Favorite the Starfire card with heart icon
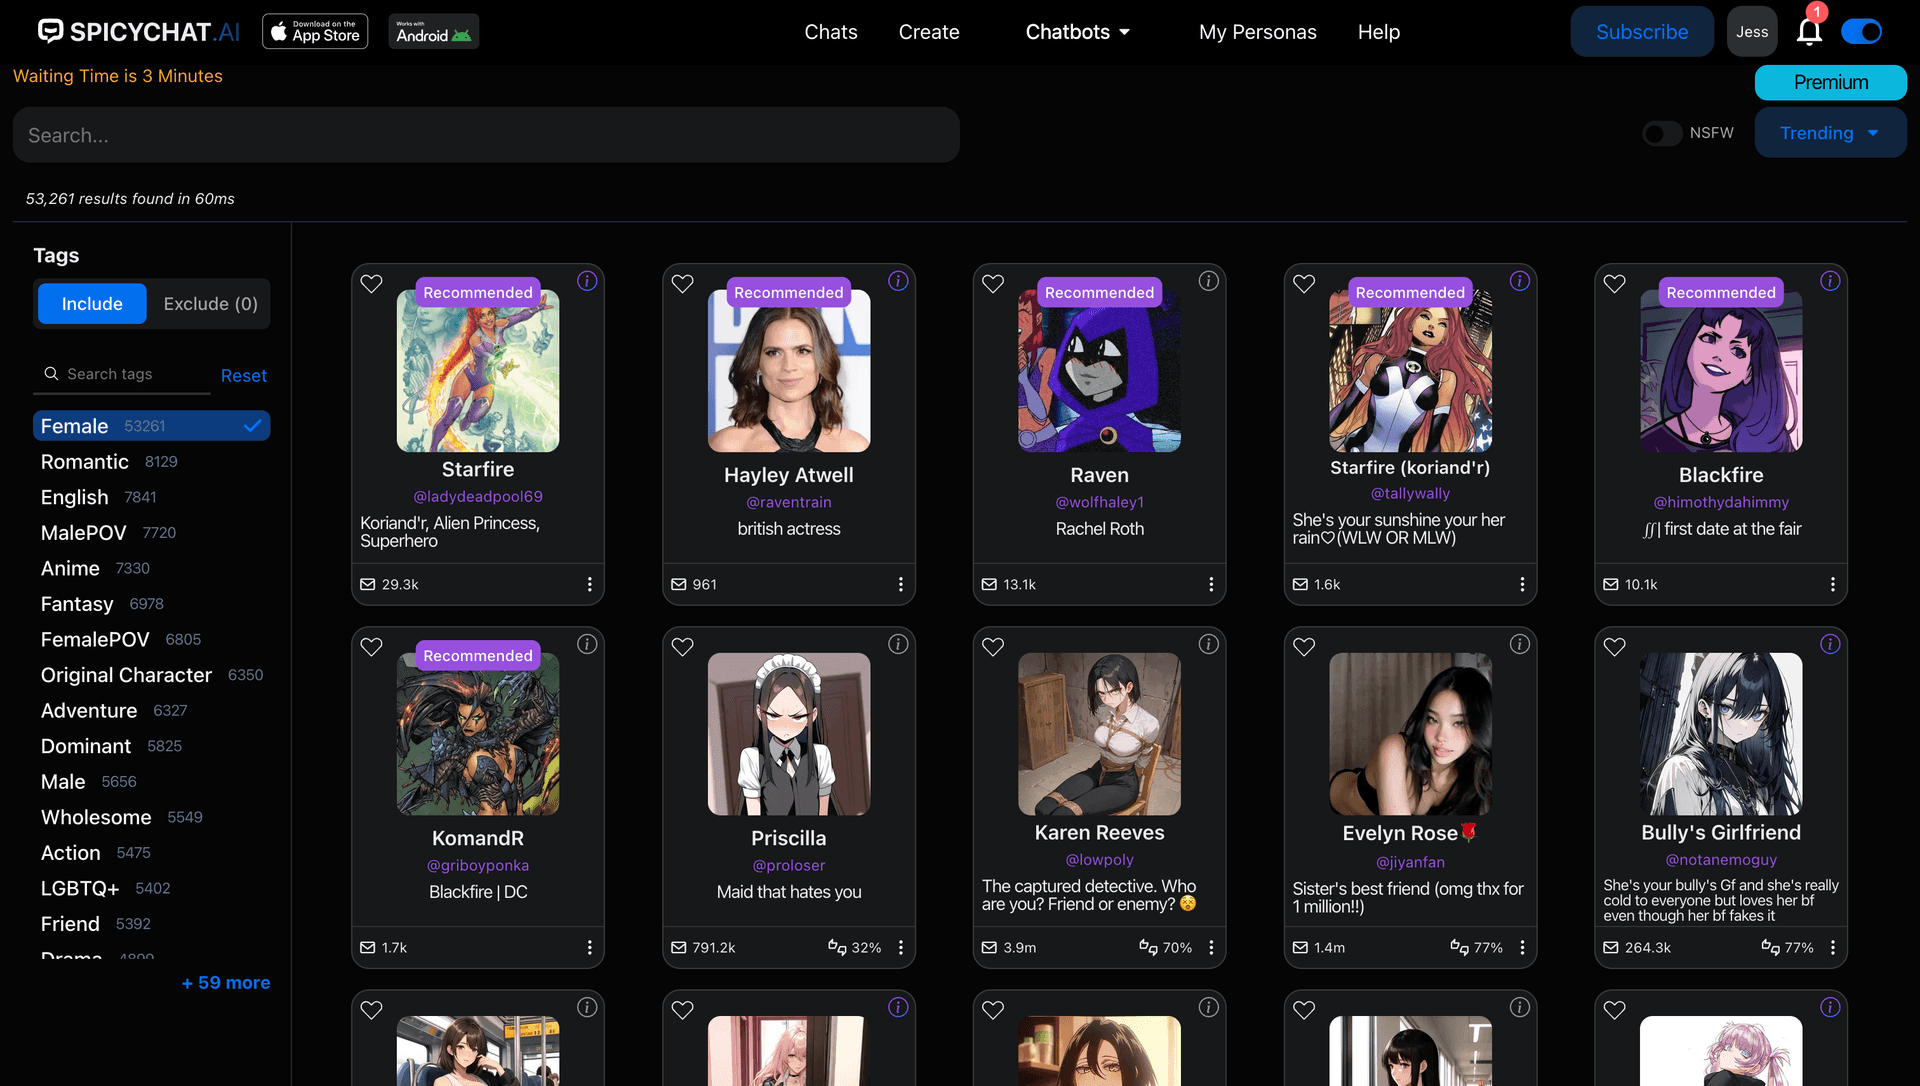The image size is (1920, 1086). (371, 284)
